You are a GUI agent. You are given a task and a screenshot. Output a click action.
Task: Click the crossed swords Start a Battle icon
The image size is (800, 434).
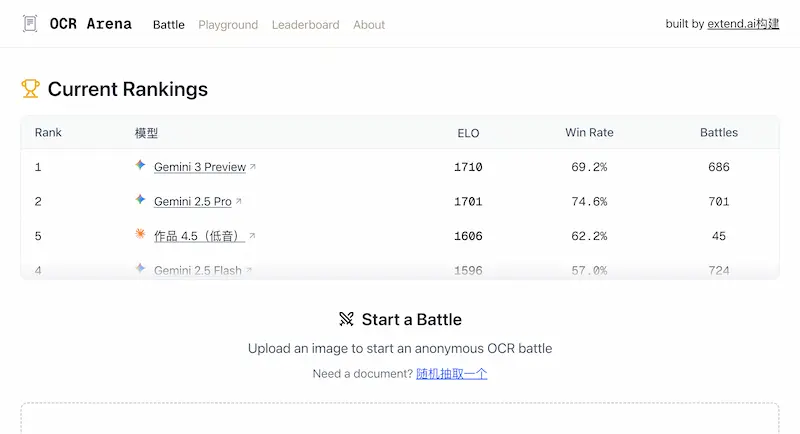(347, 319)
